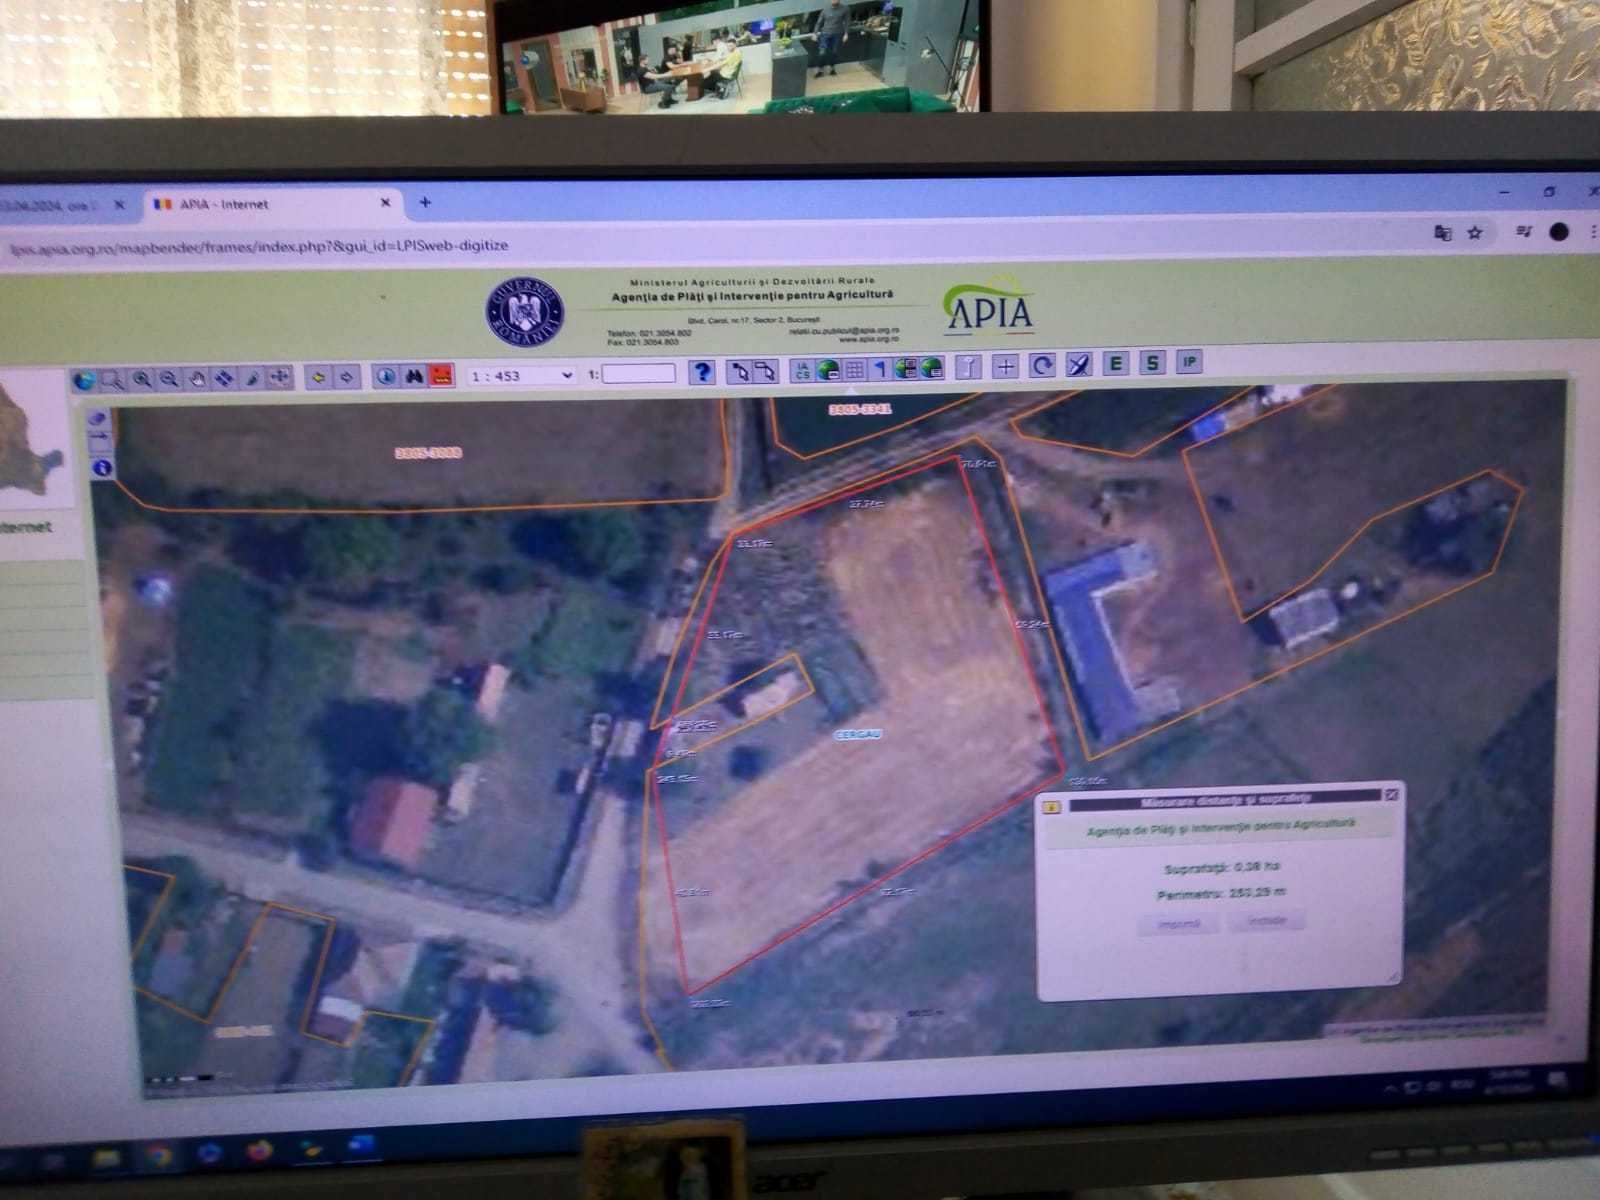This screenshot has height=1200, width=1600.
Task: Click the blue number 1 icon
Action: pyautogui.click(x=880, y=369)
